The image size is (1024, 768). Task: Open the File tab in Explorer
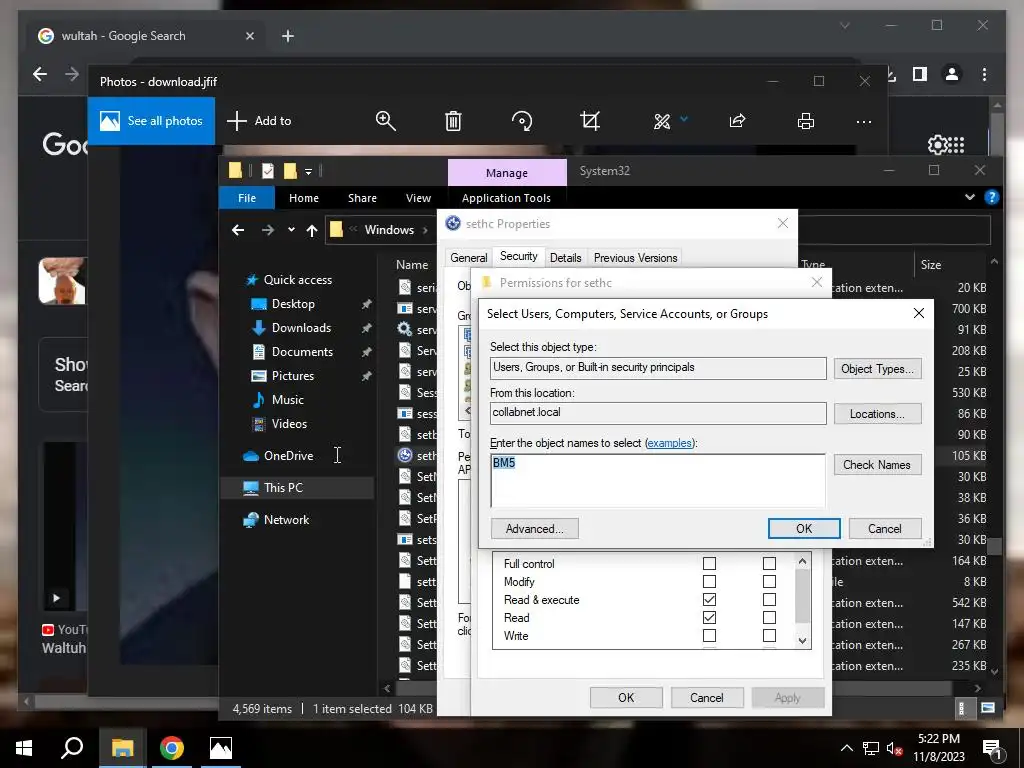pos(247,198)
